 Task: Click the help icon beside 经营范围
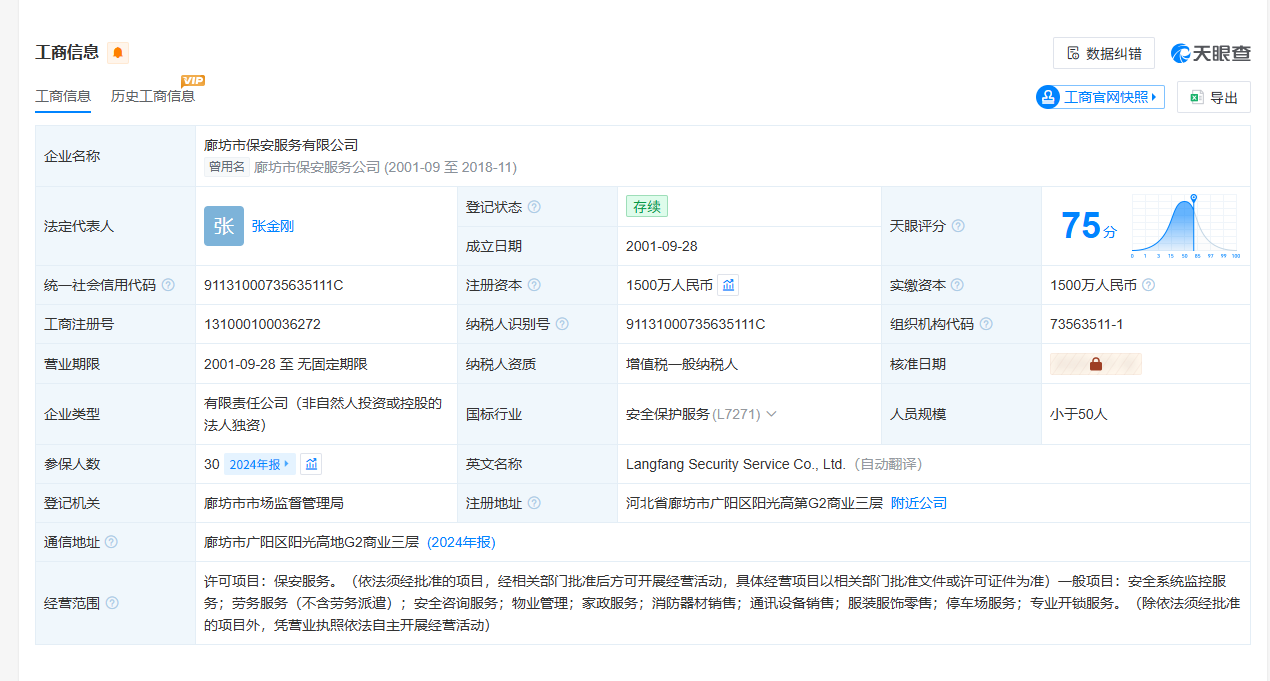[112, 602]
